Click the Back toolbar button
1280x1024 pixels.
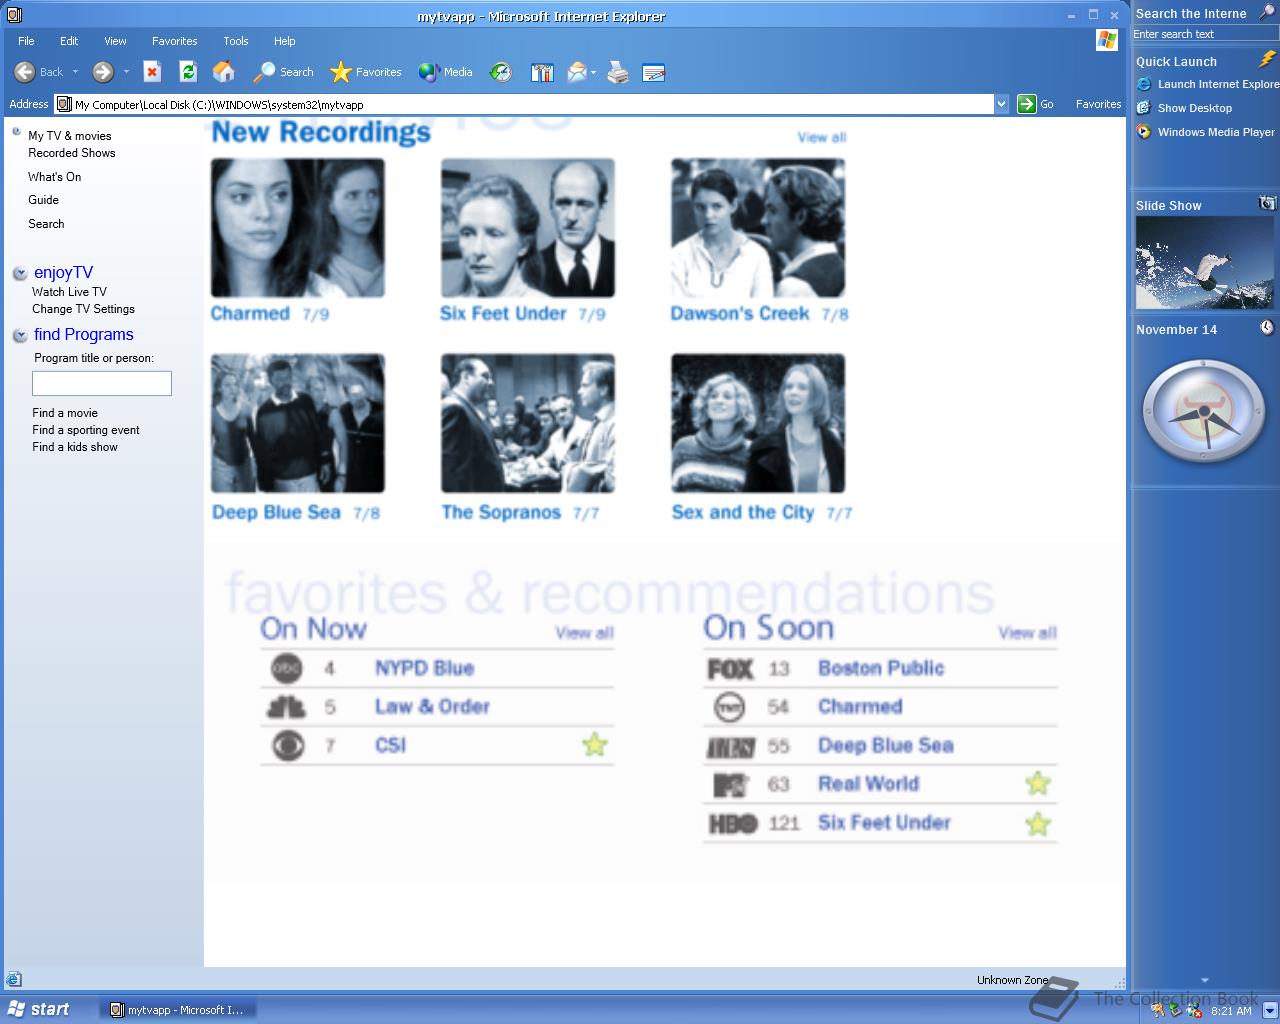pyautogui.click(x=39, y=72)
